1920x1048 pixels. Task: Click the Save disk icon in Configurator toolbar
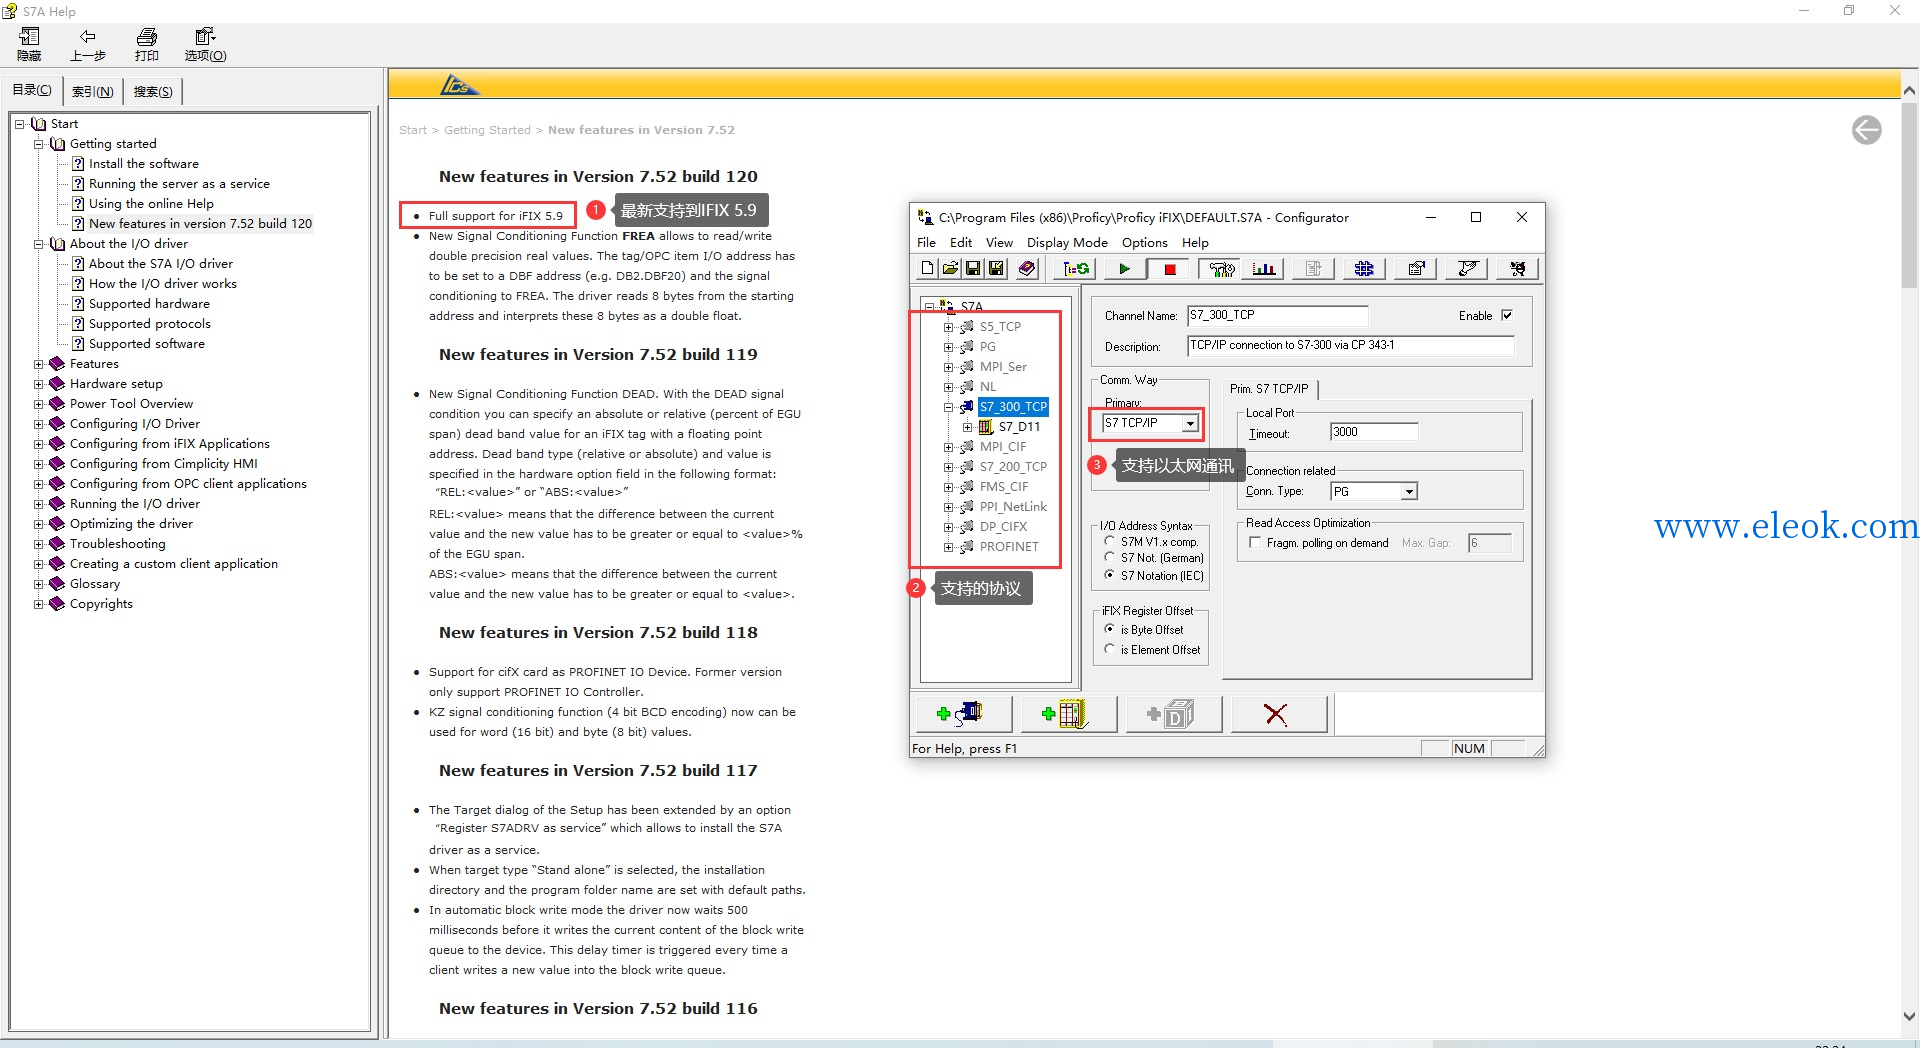pyautogui.click(x=973, y=268)
